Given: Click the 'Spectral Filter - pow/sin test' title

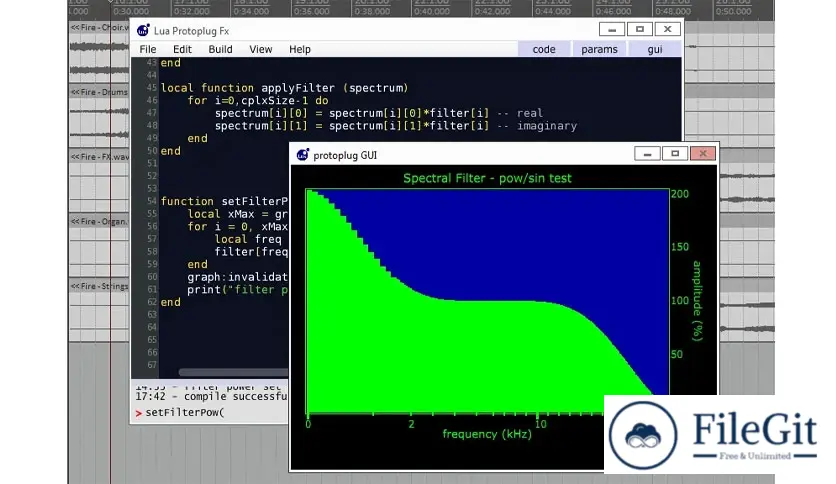Looking at the screenshot, I should (x=487, y=178).
